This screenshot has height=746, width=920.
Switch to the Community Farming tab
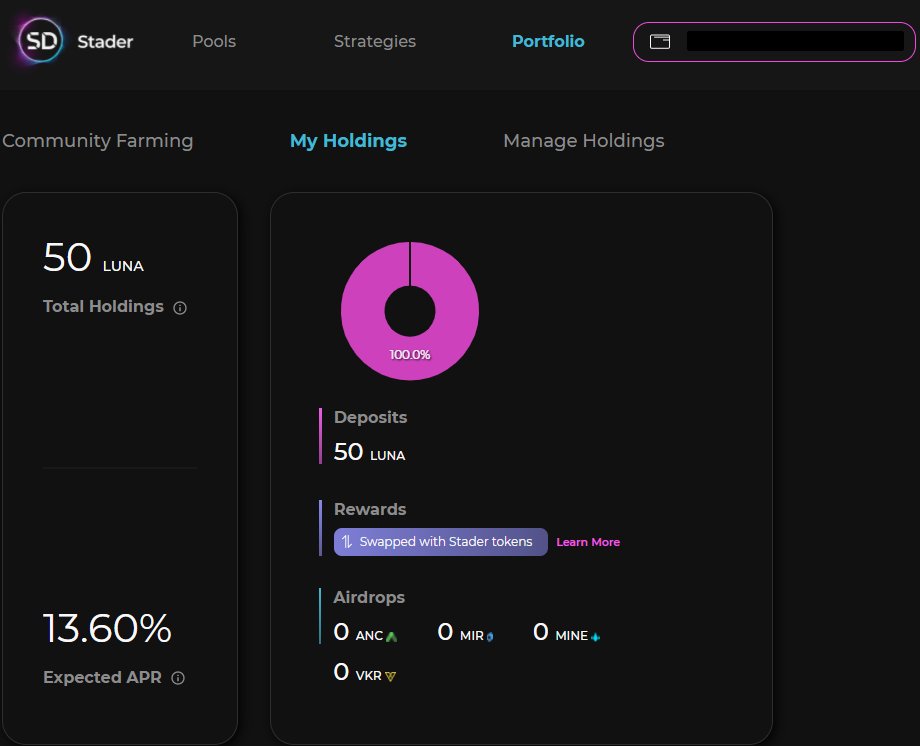[98, 141]
